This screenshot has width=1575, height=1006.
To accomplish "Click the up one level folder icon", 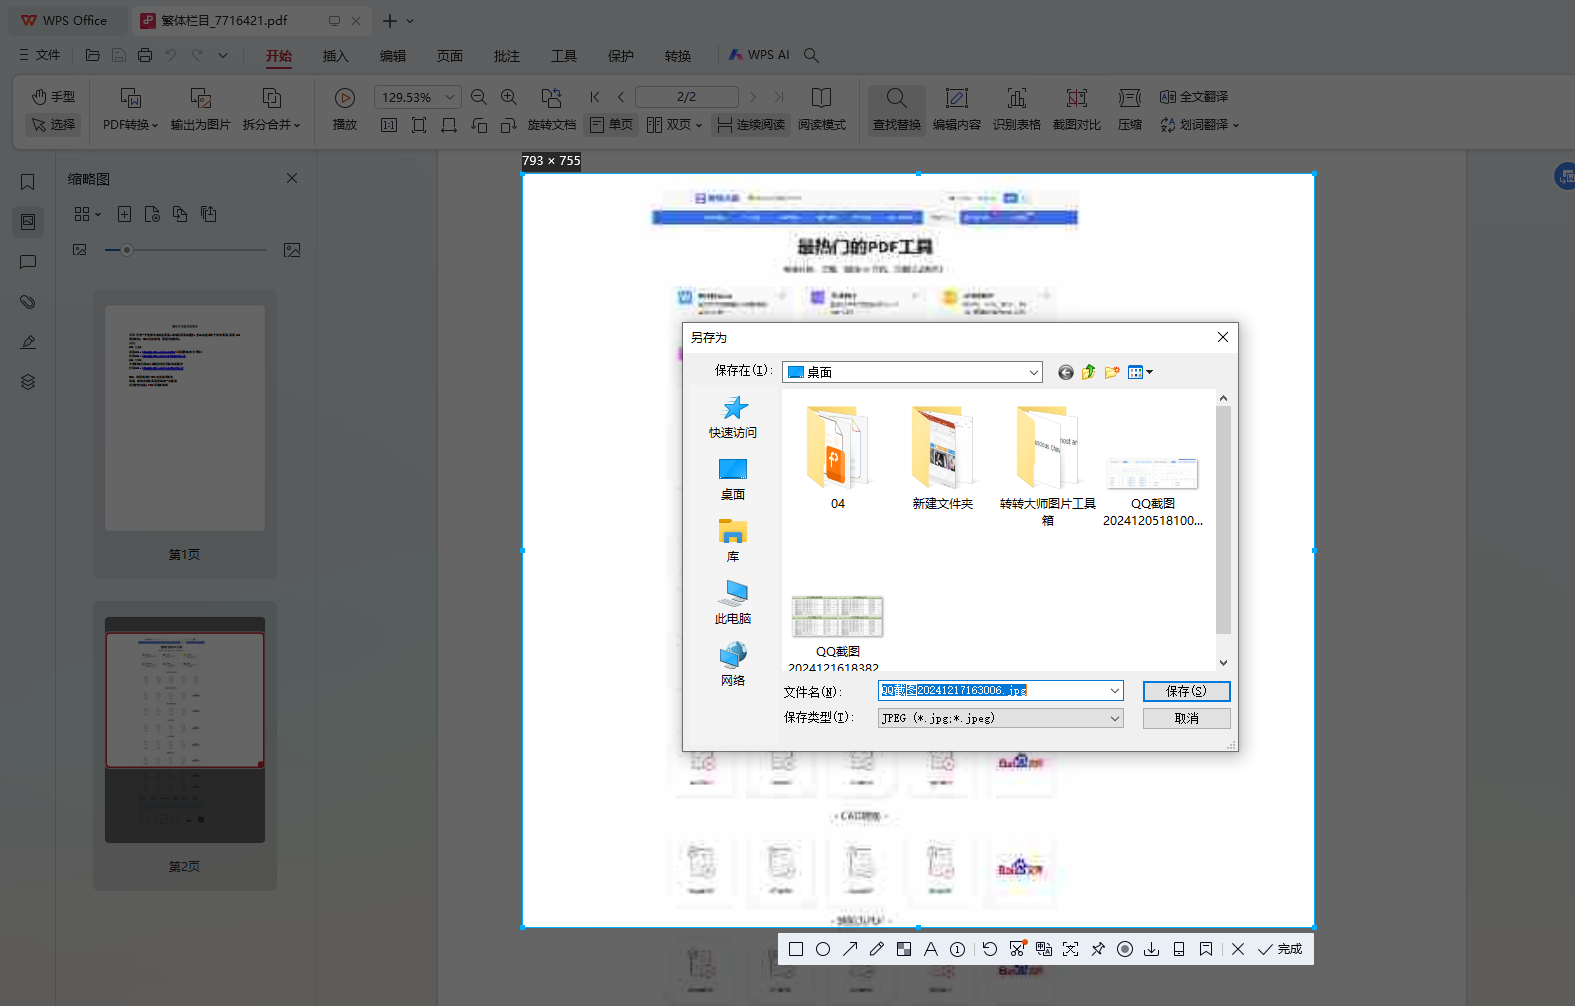I will (1089, 372).
